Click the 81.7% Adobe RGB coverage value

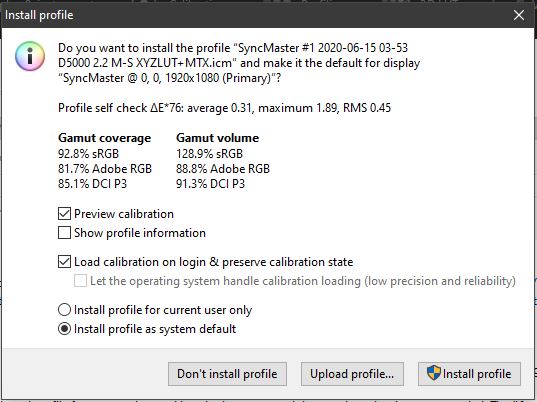coord(105,169)
